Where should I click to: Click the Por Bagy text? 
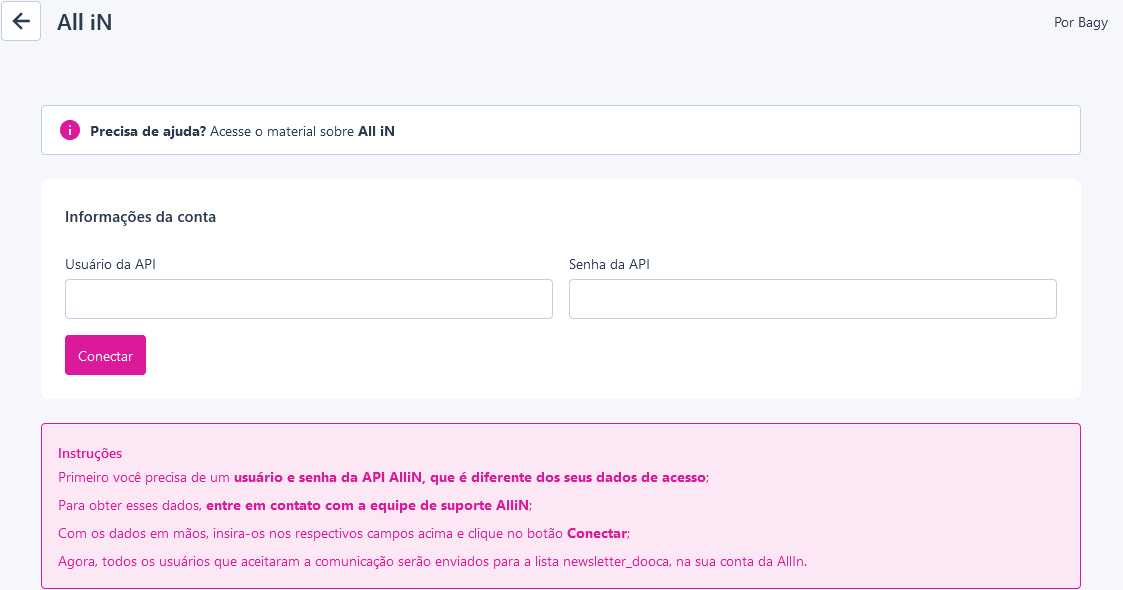click(x=1081, y=22)
